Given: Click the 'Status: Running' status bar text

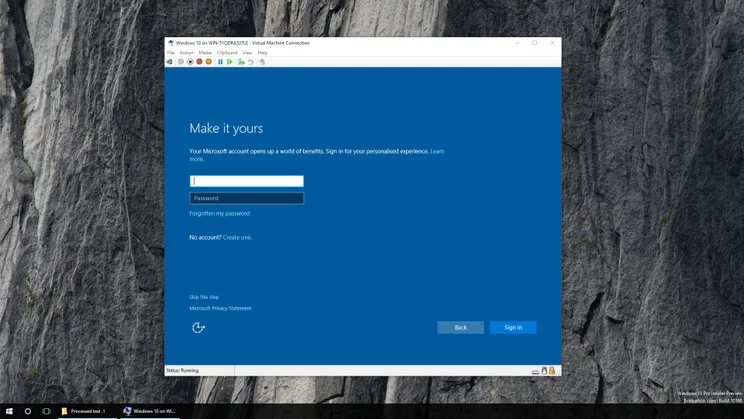Looking at the screenshot, I should coord(183,371).
